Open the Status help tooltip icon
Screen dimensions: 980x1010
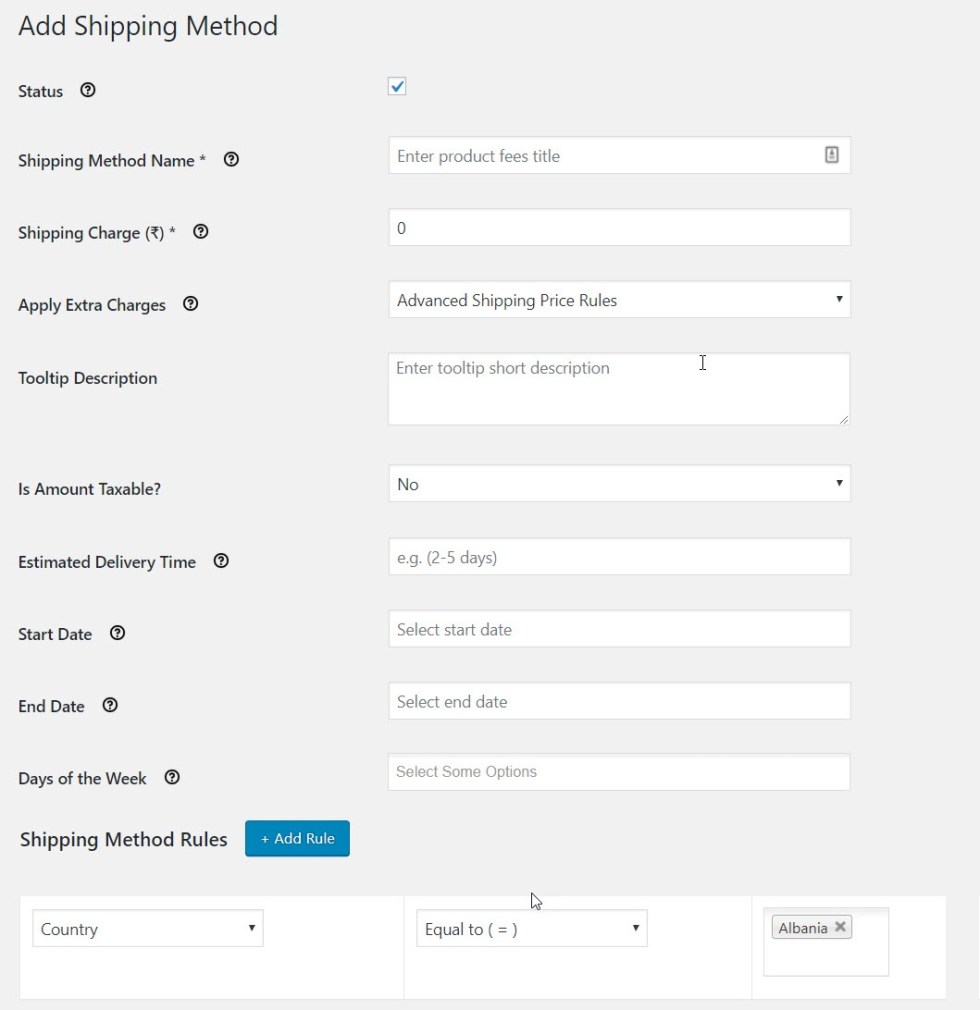tap(87, 91)
